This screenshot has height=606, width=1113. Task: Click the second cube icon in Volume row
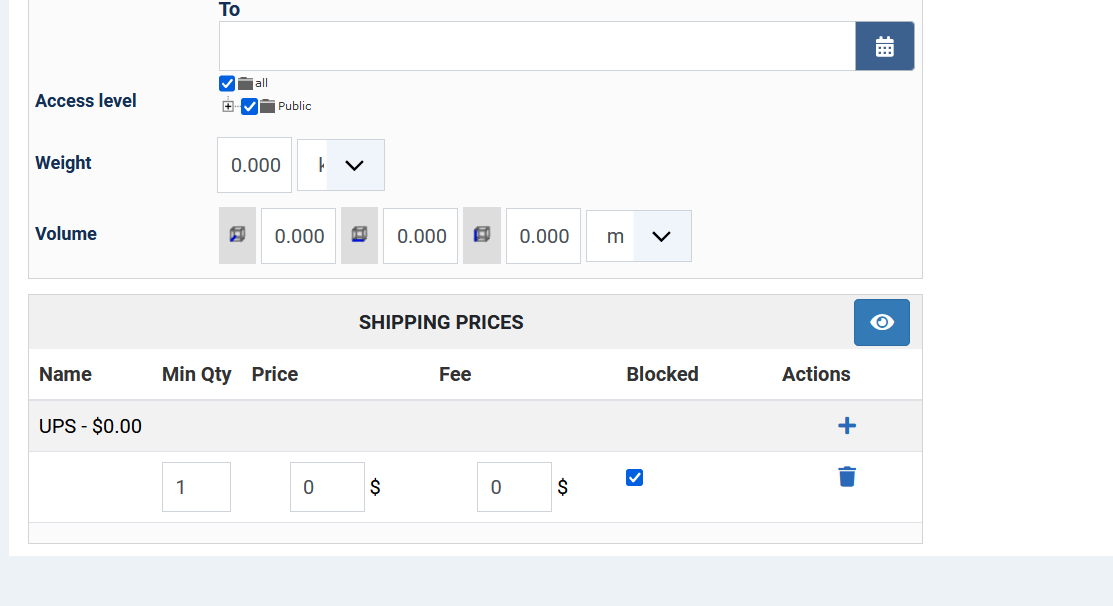[359, 235]
